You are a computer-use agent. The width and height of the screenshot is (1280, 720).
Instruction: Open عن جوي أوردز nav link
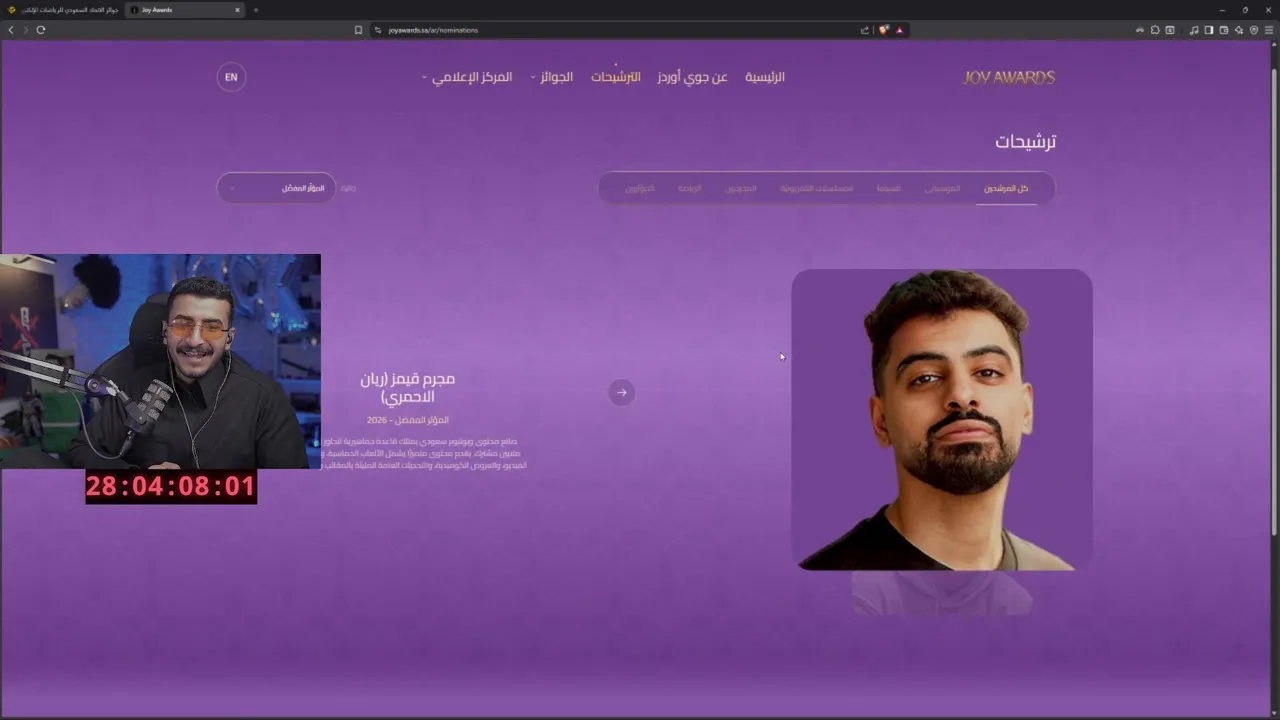(692, 77)
